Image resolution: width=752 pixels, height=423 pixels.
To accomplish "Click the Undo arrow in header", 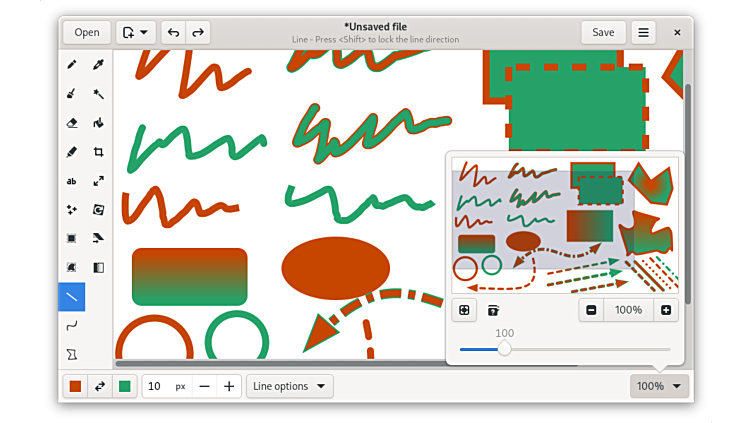I will click(174, 32).
